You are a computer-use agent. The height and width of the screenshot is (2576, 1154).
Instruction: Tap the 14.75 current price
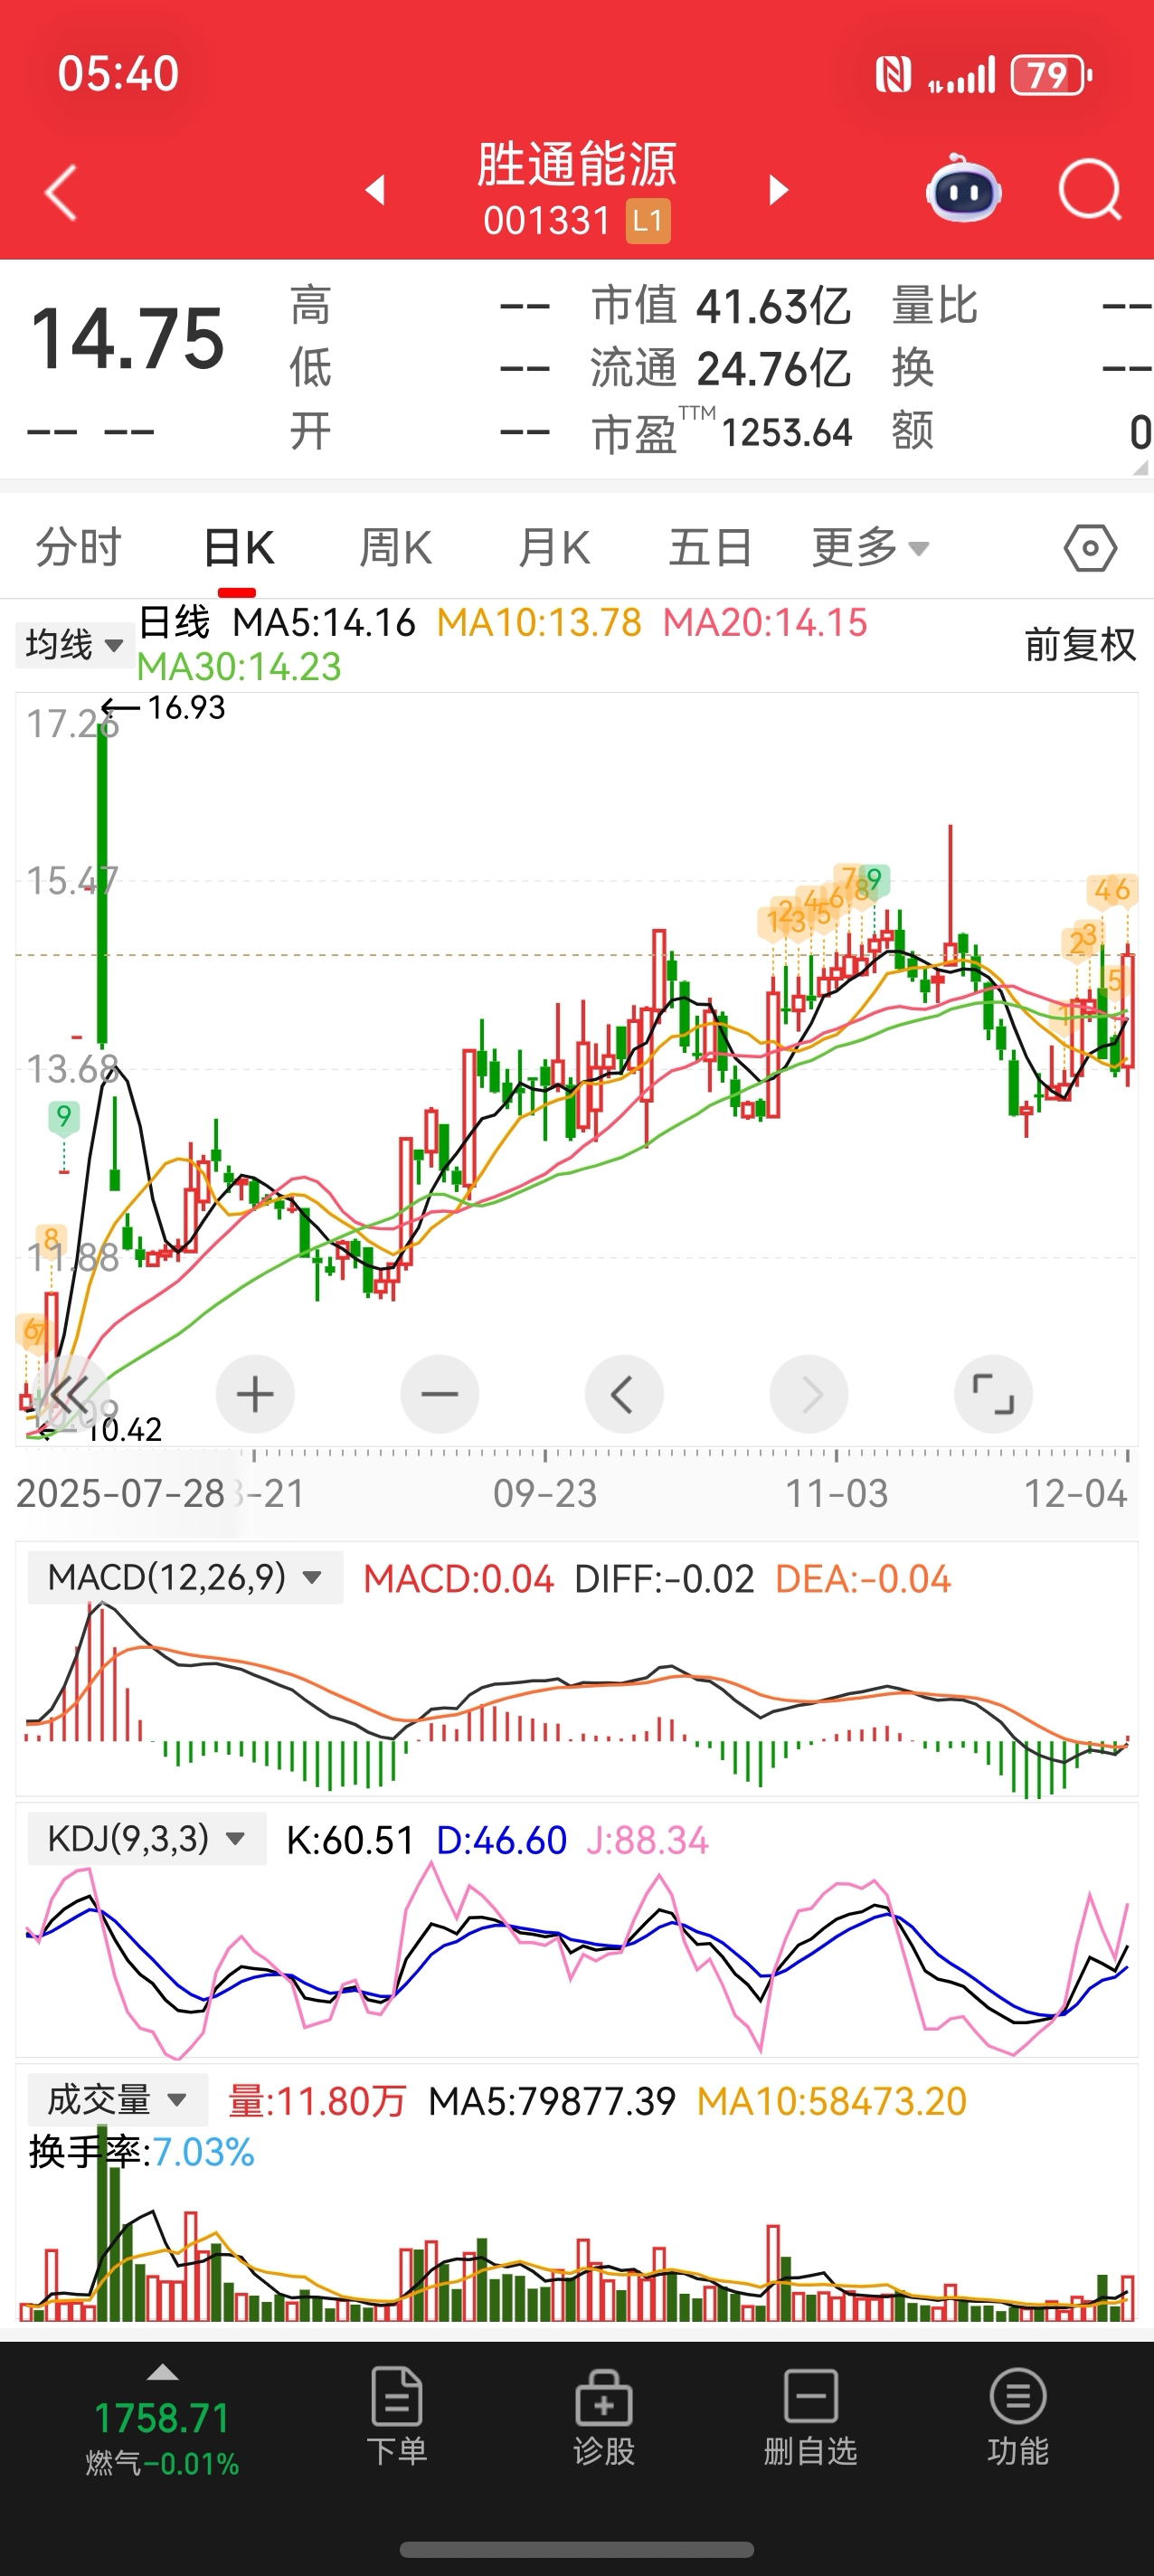click(x=128, y=339)
